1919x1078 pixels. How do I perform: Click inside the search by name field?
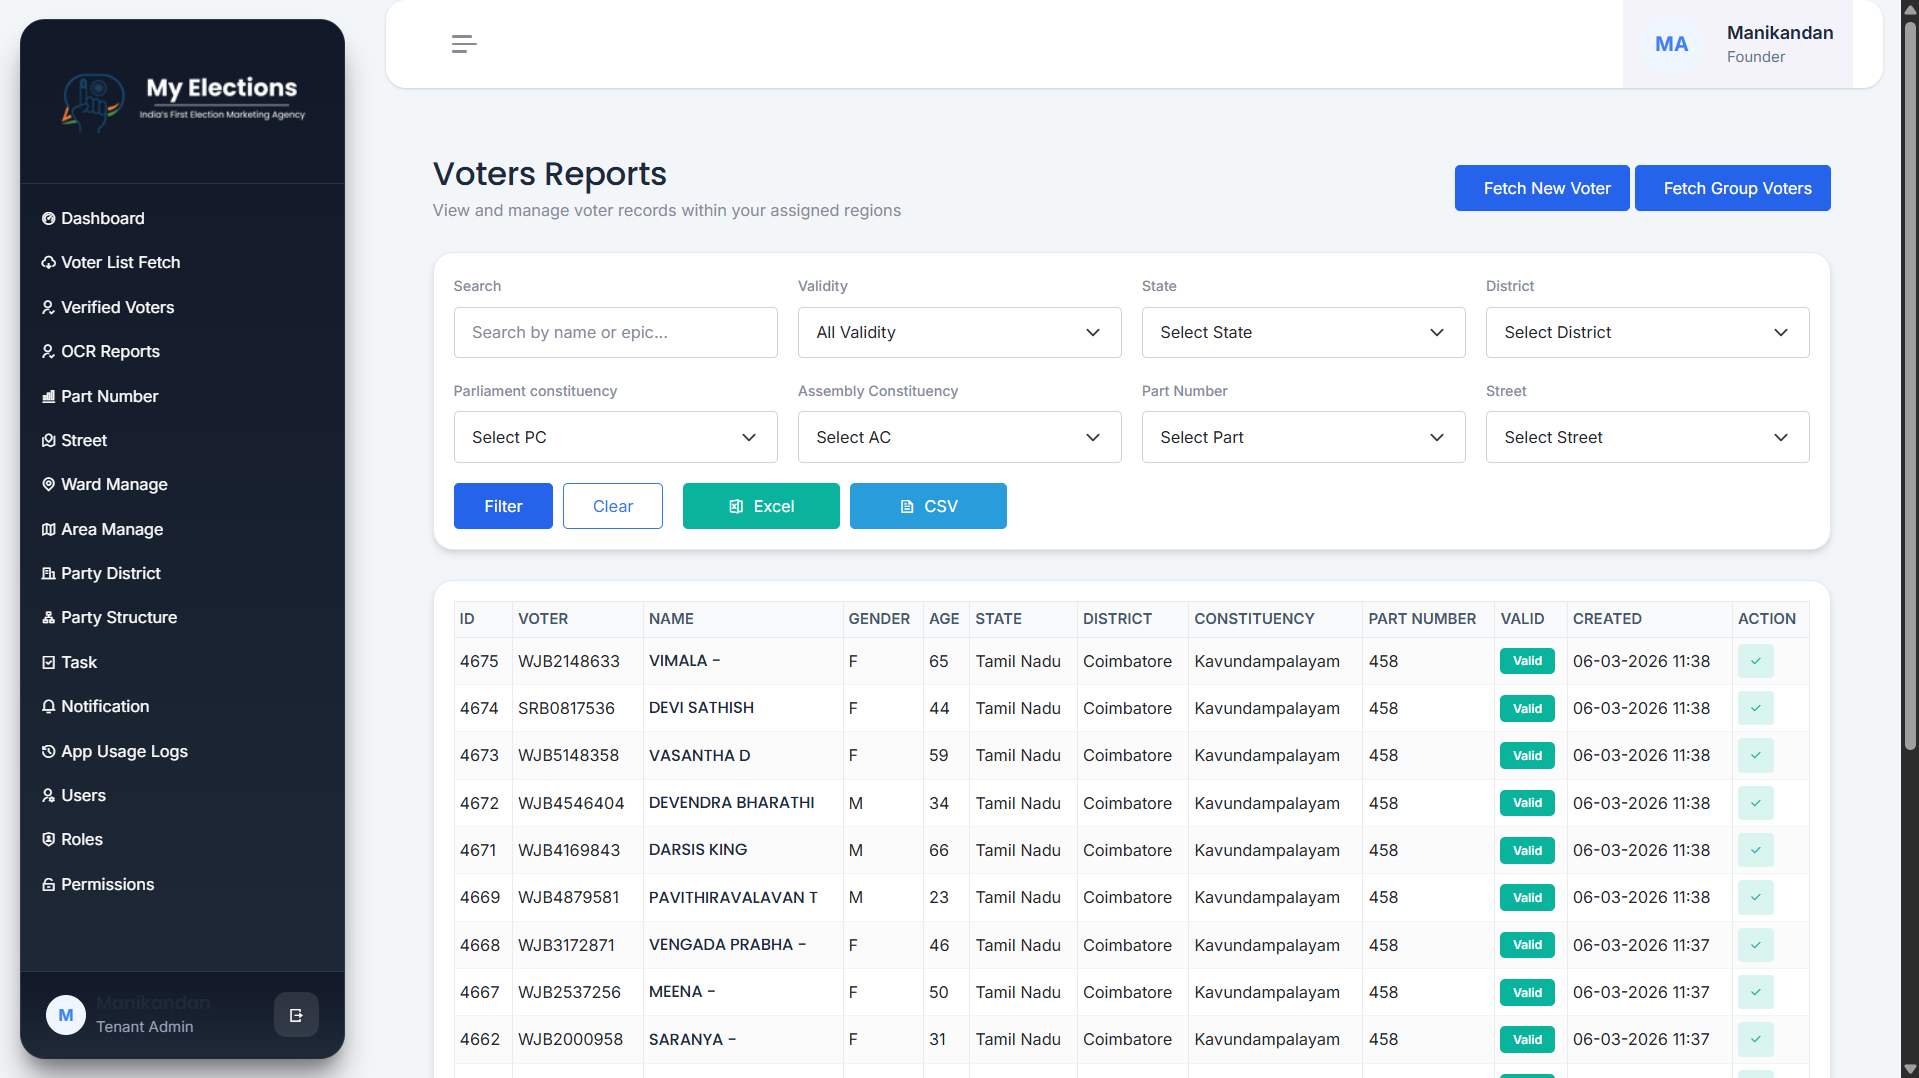click(x=614, y=332)
